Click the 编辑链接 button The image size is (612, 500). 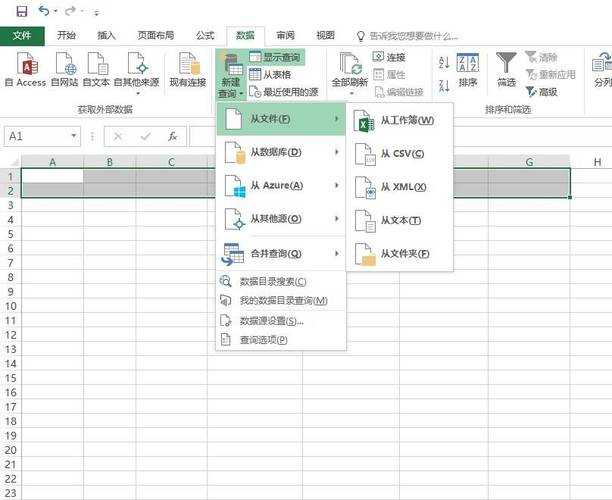pyautogui.click(x=399, y=92)
